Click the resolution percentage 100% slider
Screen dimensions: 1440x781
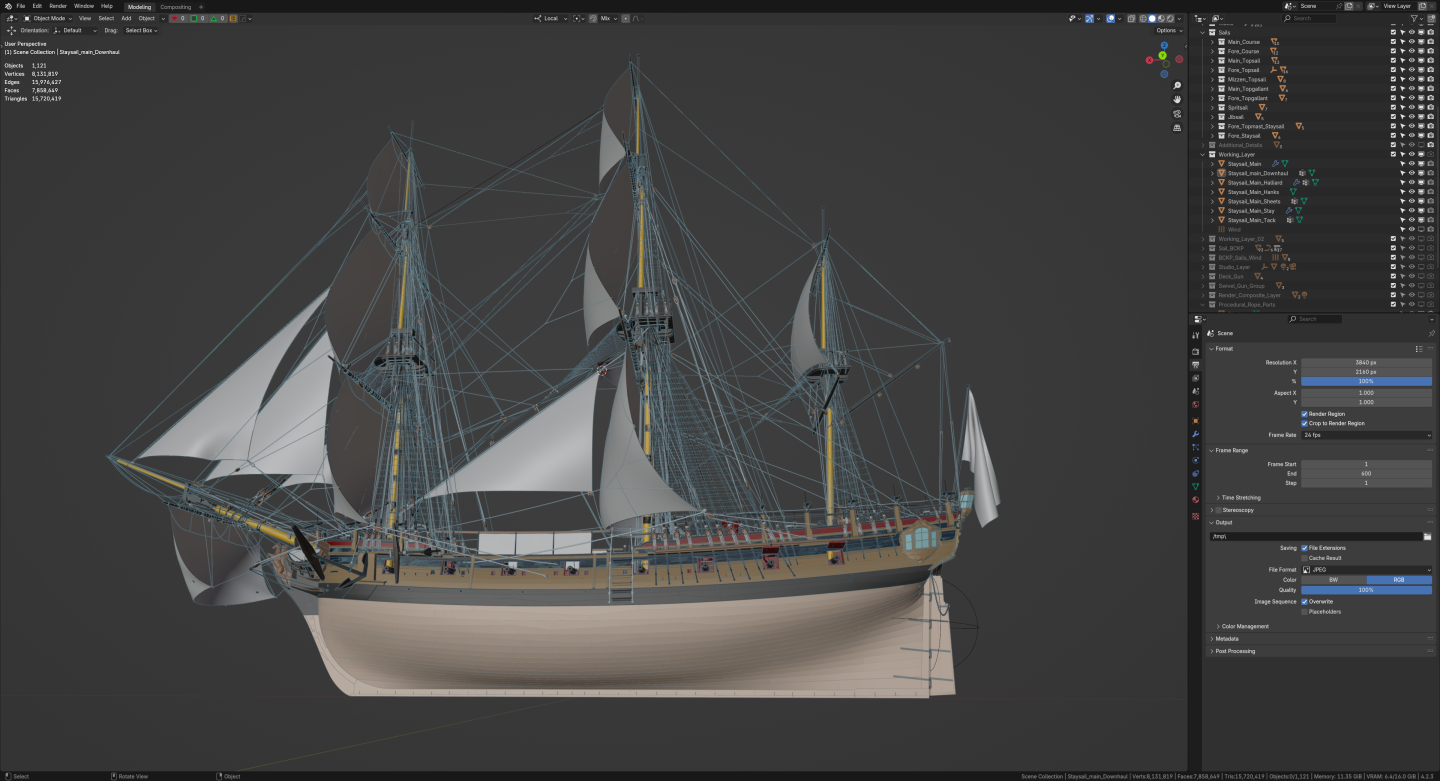[x=1366, y=381]
